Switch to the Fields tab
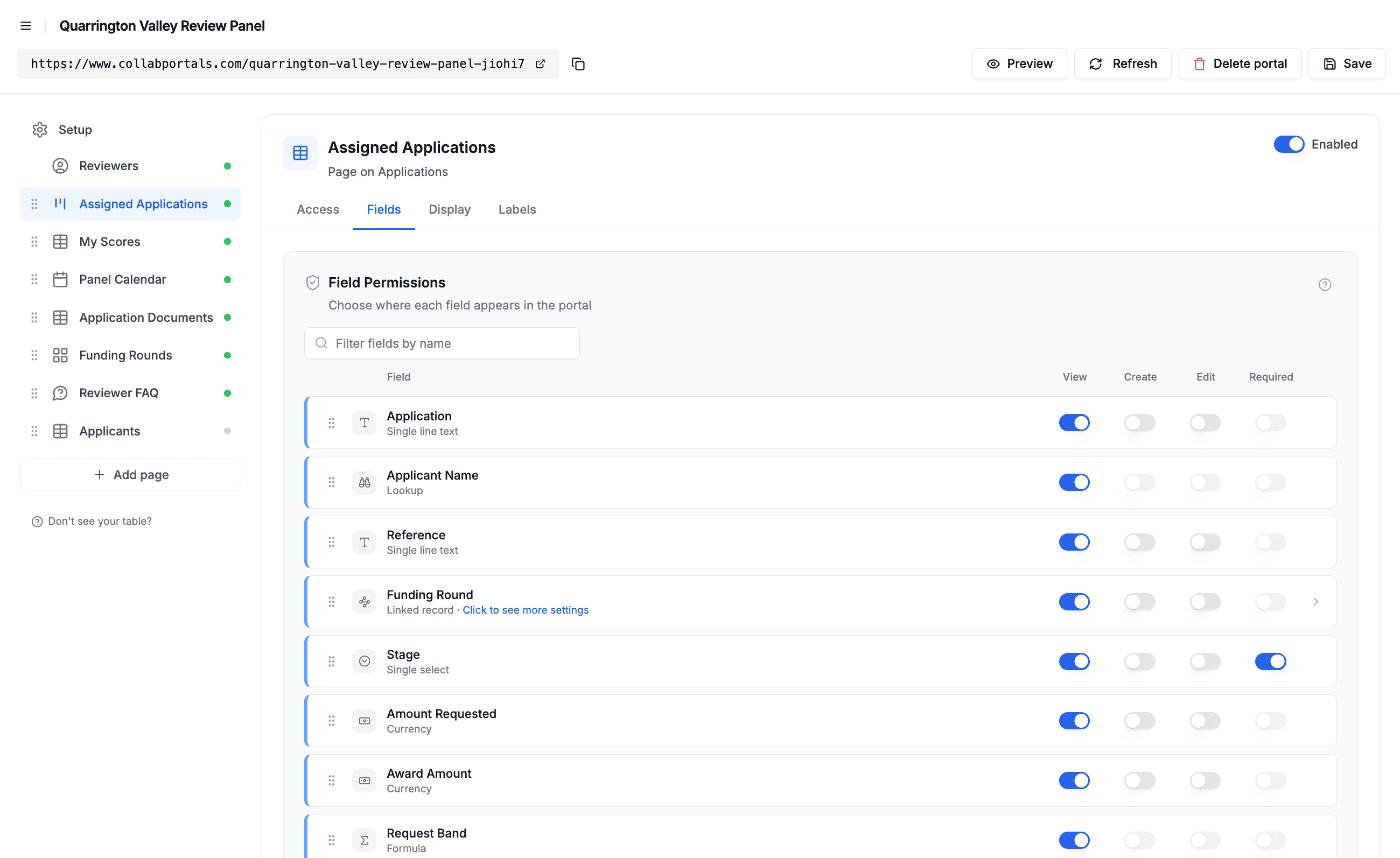Screen dimensions: 1400x858 pos(384,210)
